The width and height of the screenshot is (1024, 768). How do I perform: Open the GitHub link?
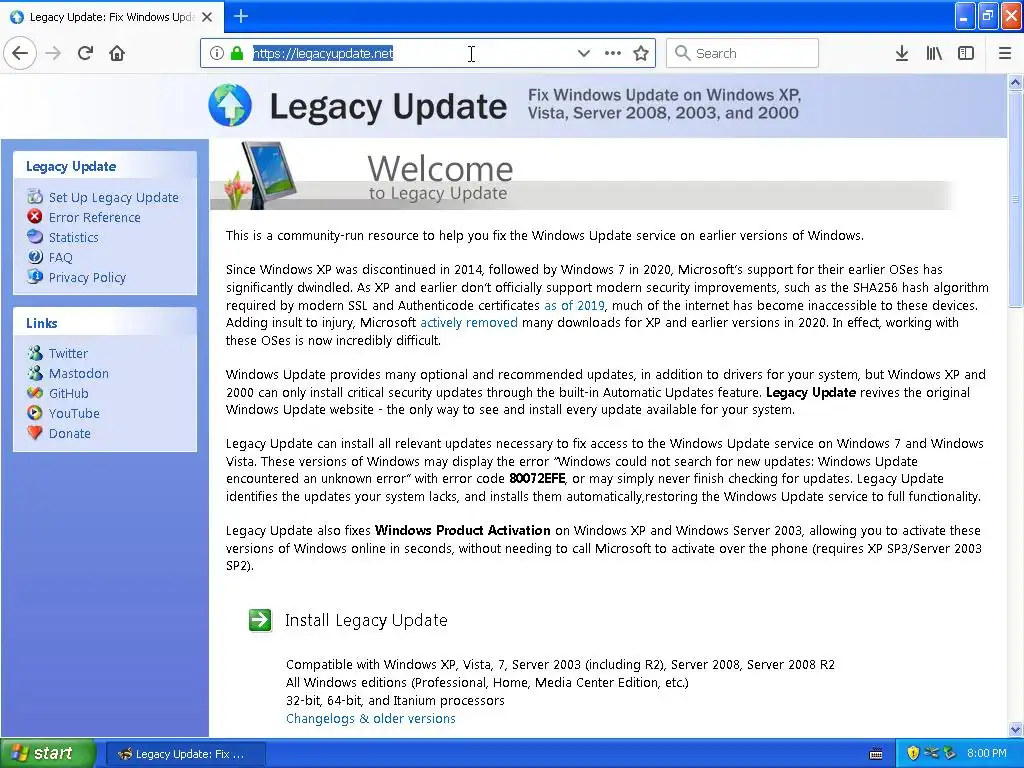68,393
